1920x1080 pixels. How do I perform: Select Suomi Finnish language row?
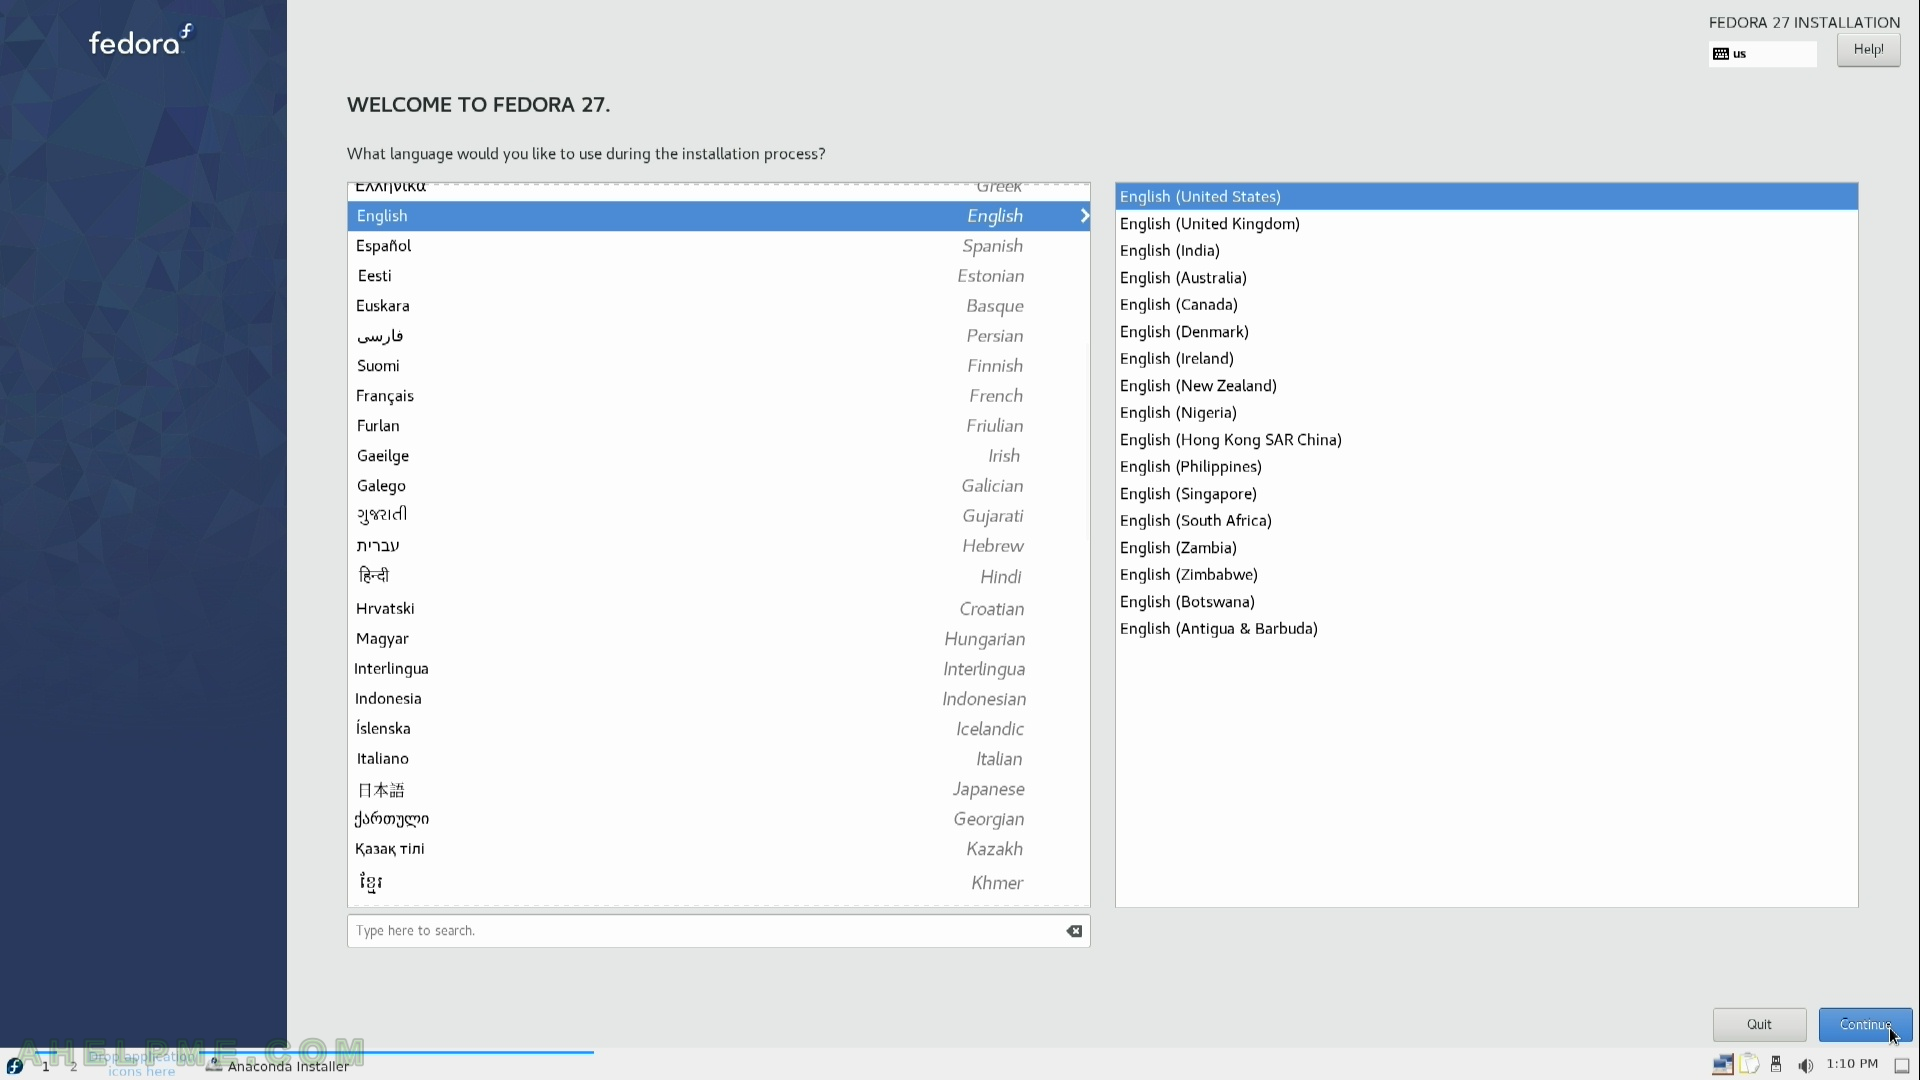(x=718, y=366)
